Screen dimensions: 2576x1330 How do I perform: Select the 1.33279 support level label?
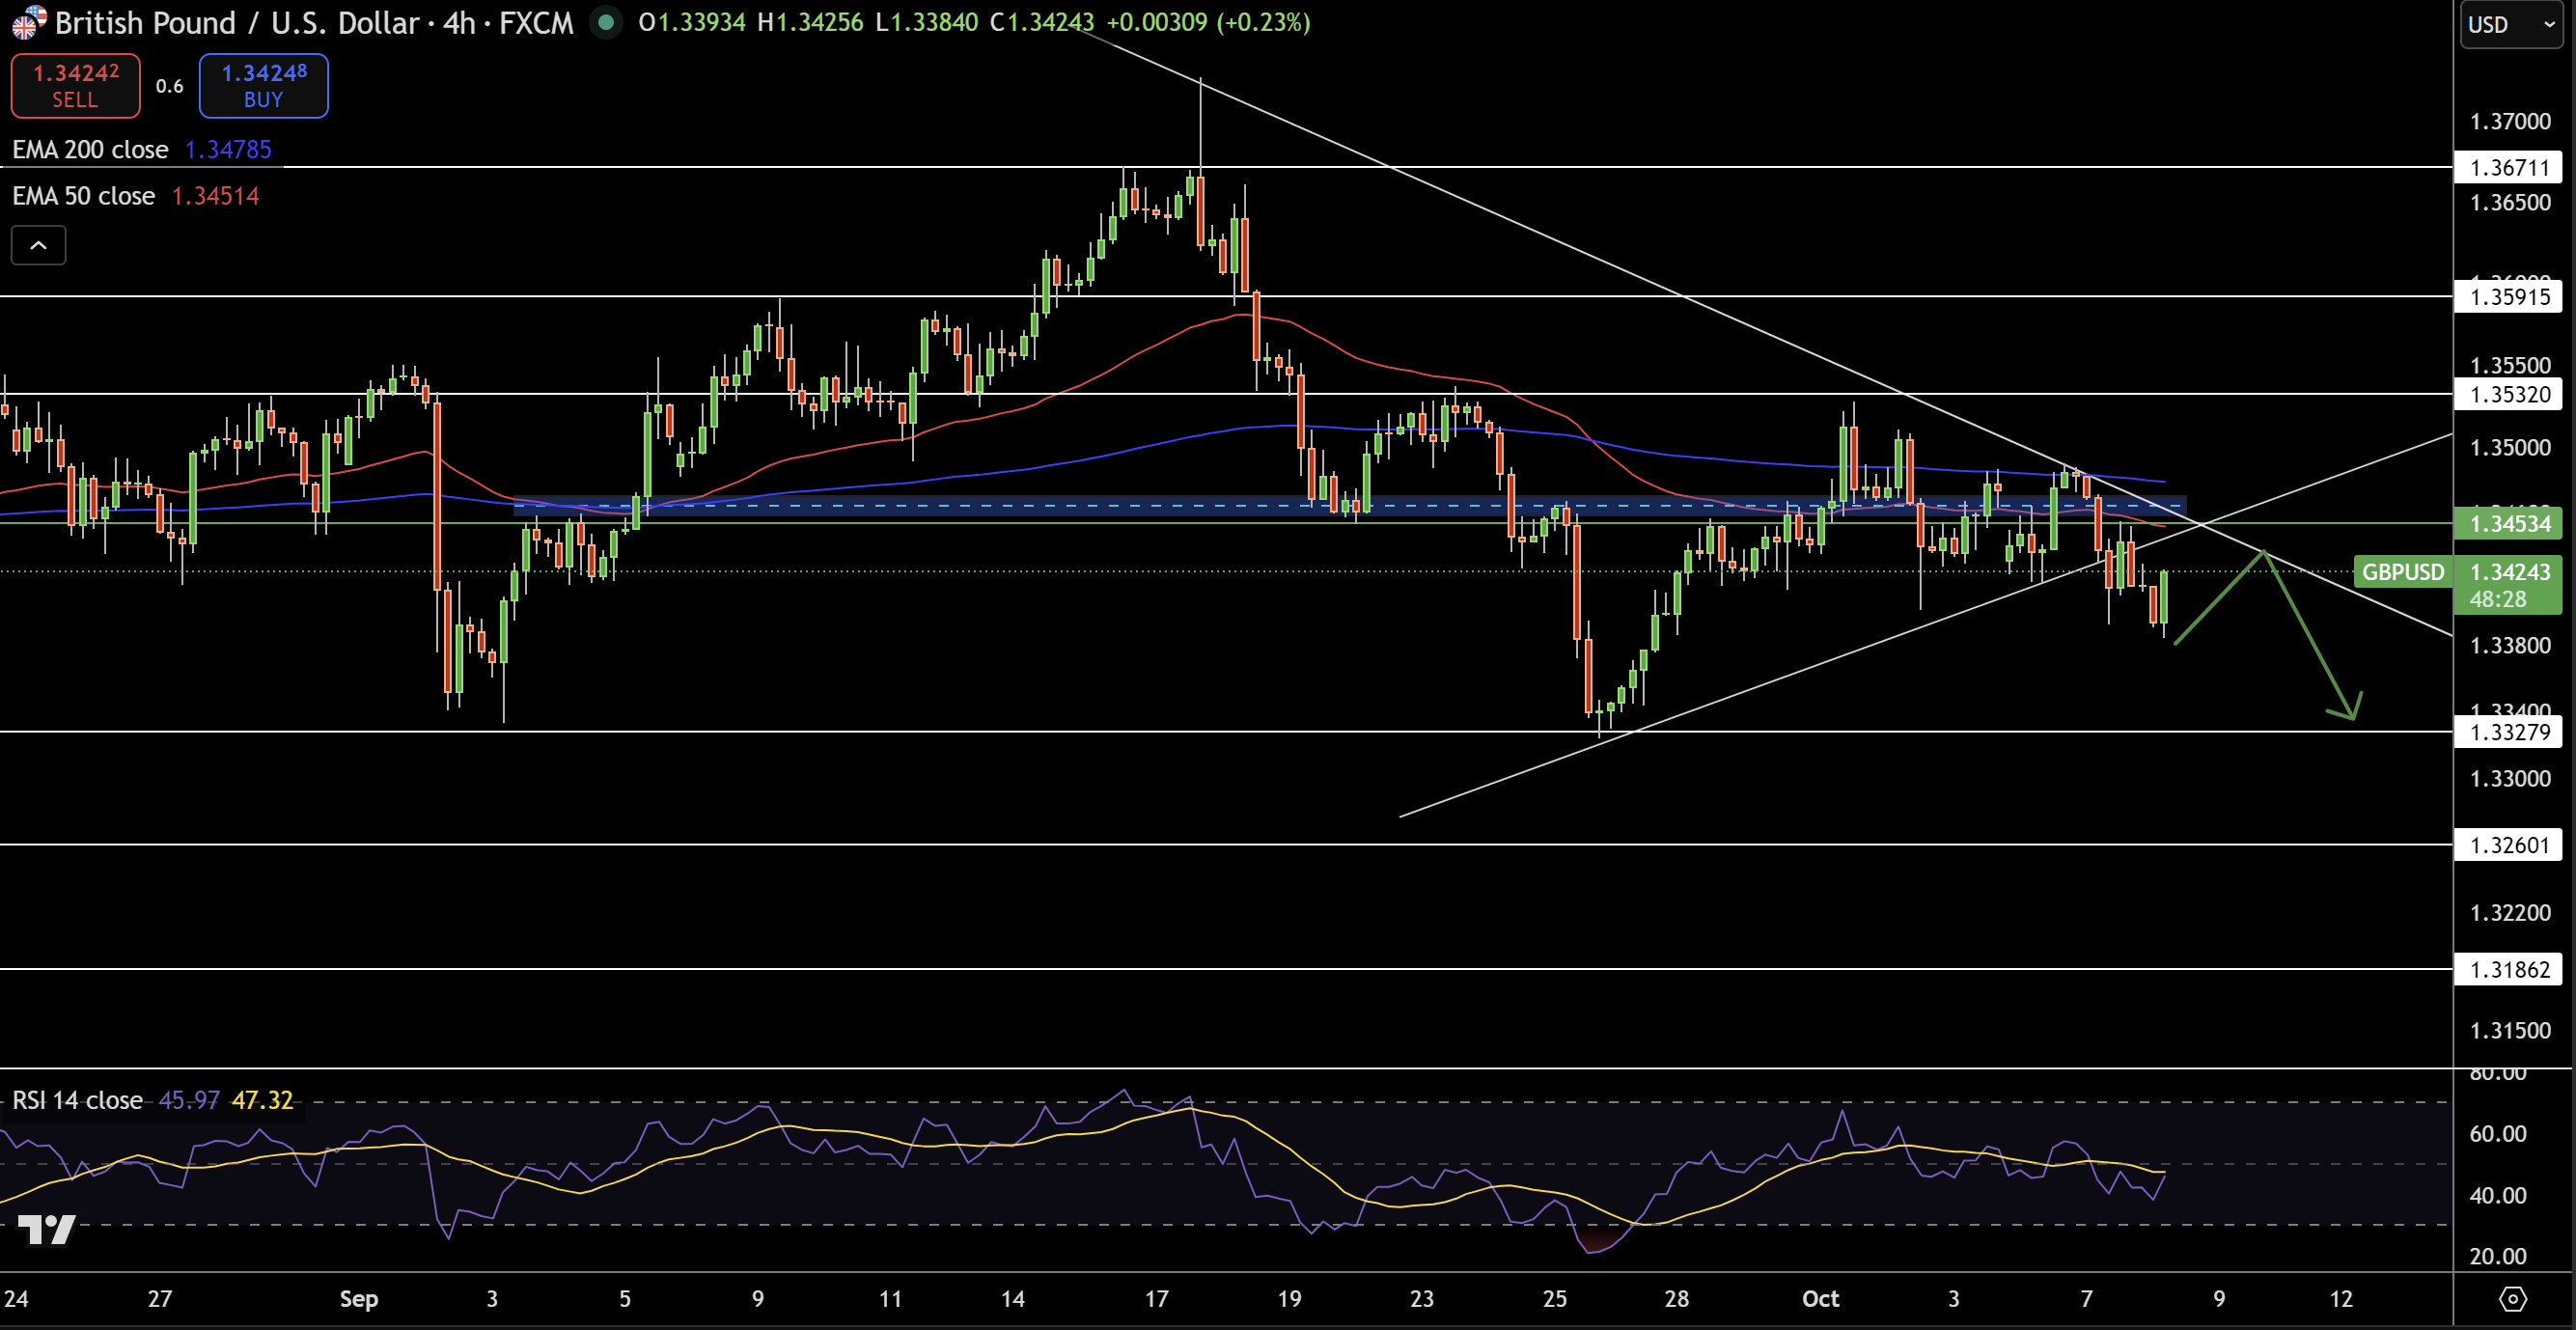pyautogui.click(x=2508, y=732)
